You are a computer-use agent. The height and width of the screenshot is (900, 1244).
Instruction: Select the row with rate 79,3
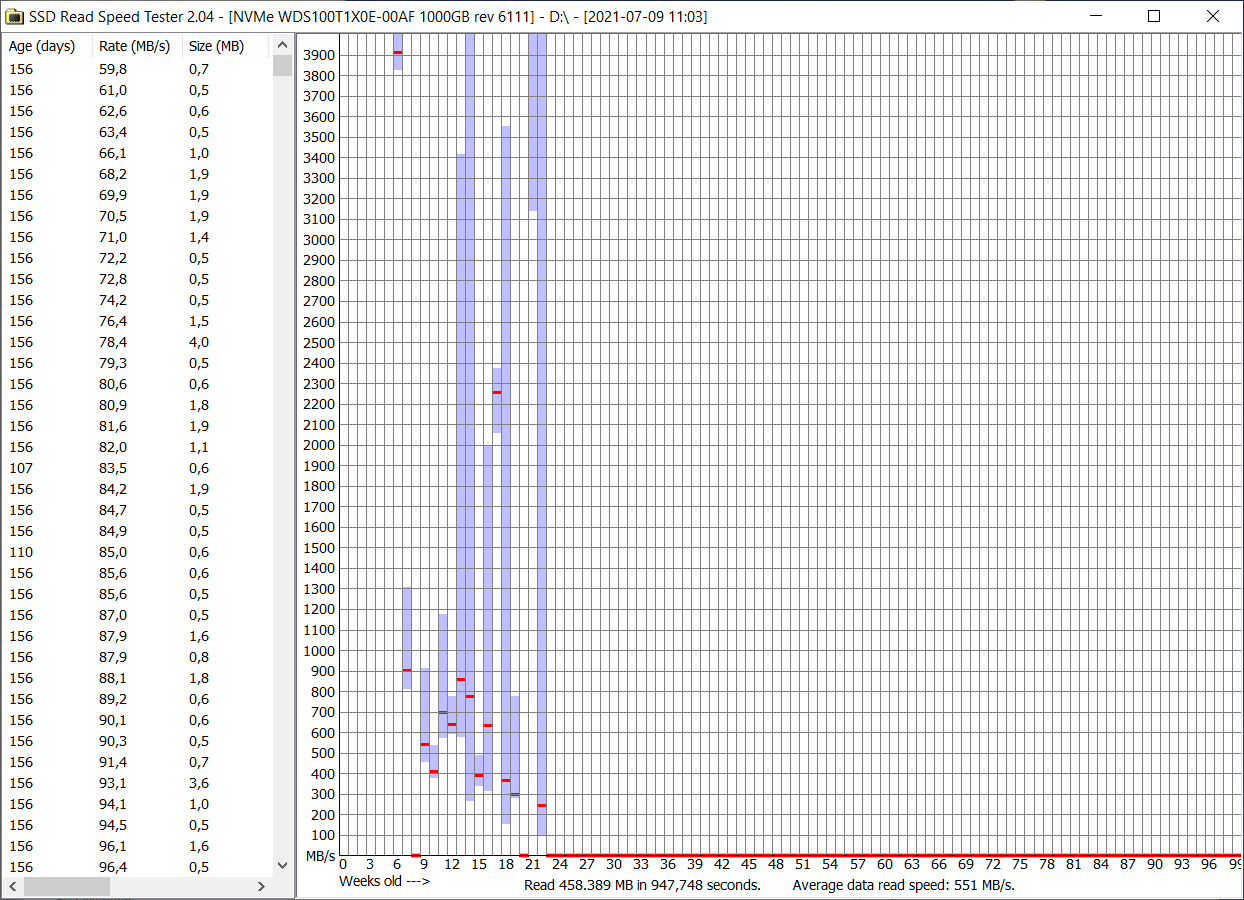[137, 363]
